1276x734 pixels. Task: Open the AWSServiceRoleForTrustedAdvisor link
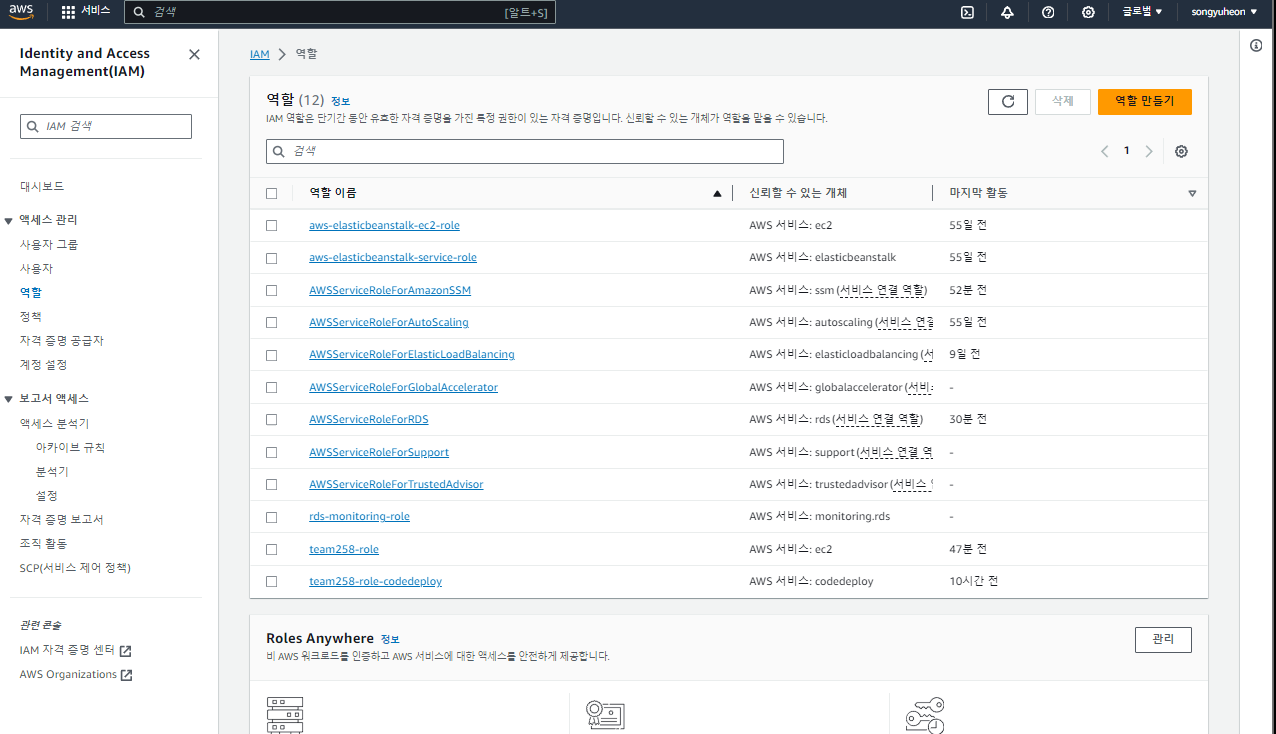tap(396, 484)
